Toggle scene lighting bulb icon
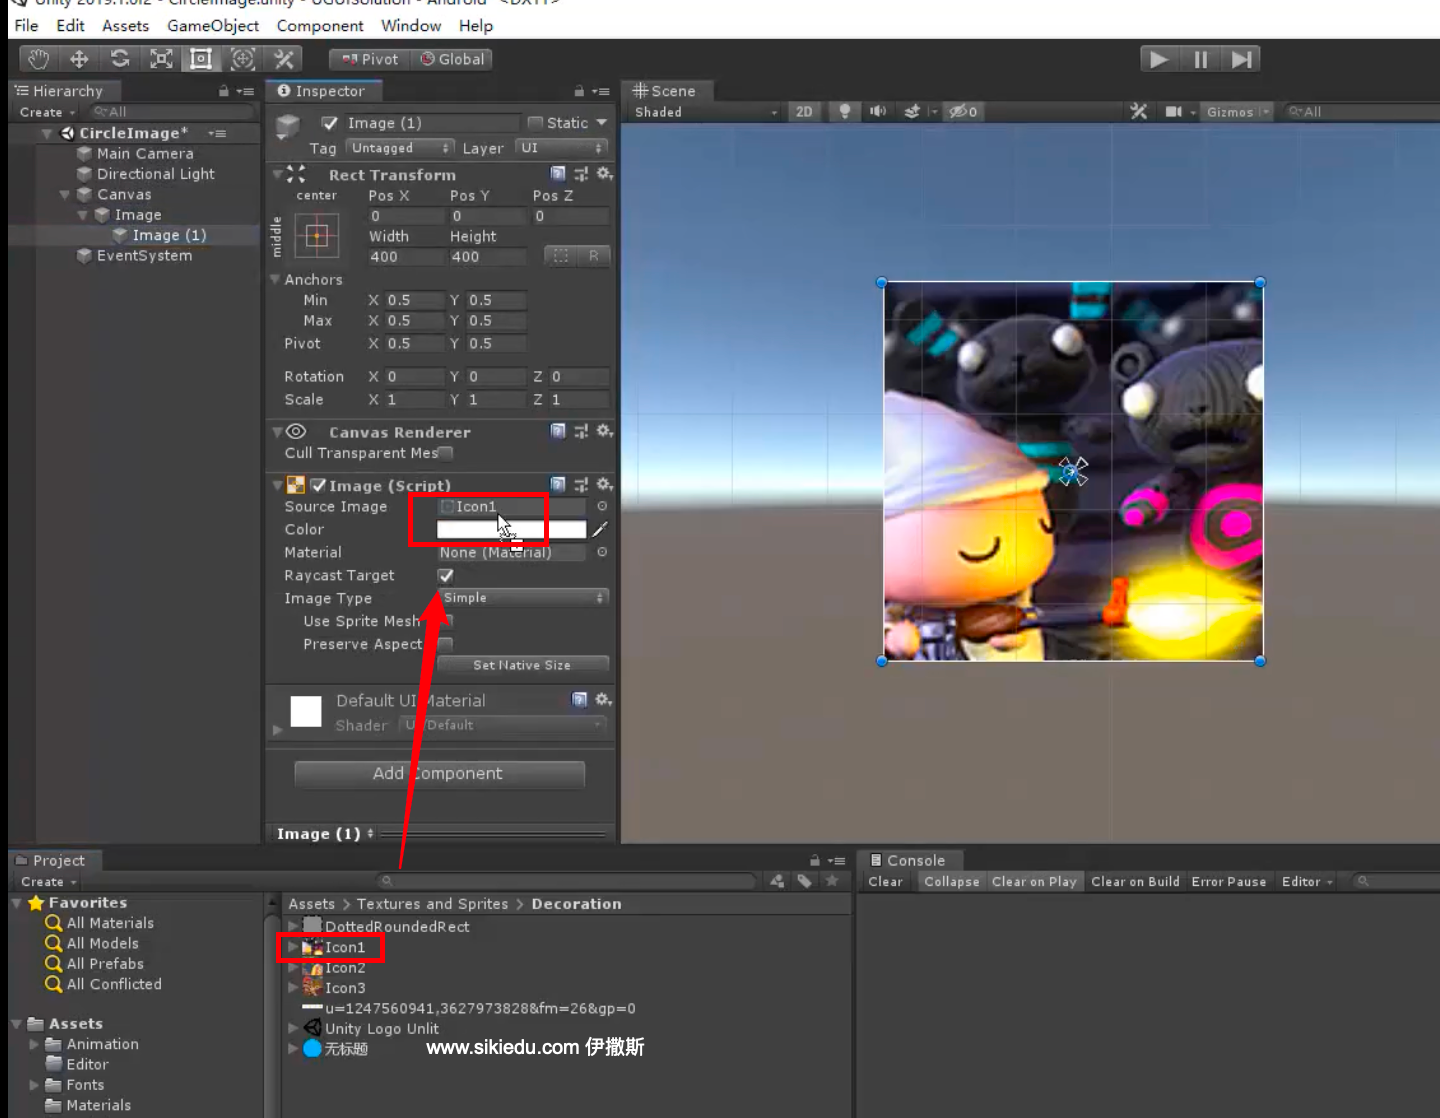 (844, 111)
